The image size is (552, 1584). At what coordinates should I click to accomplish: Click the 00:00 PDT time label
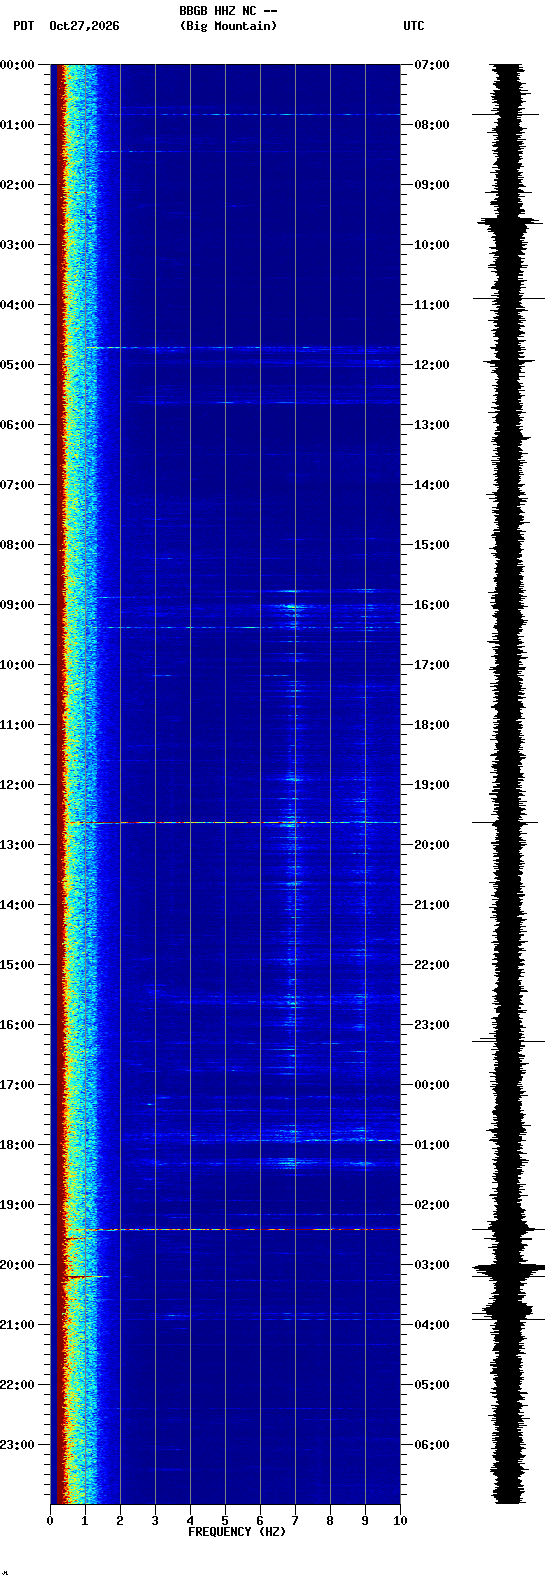coord(17,65)
